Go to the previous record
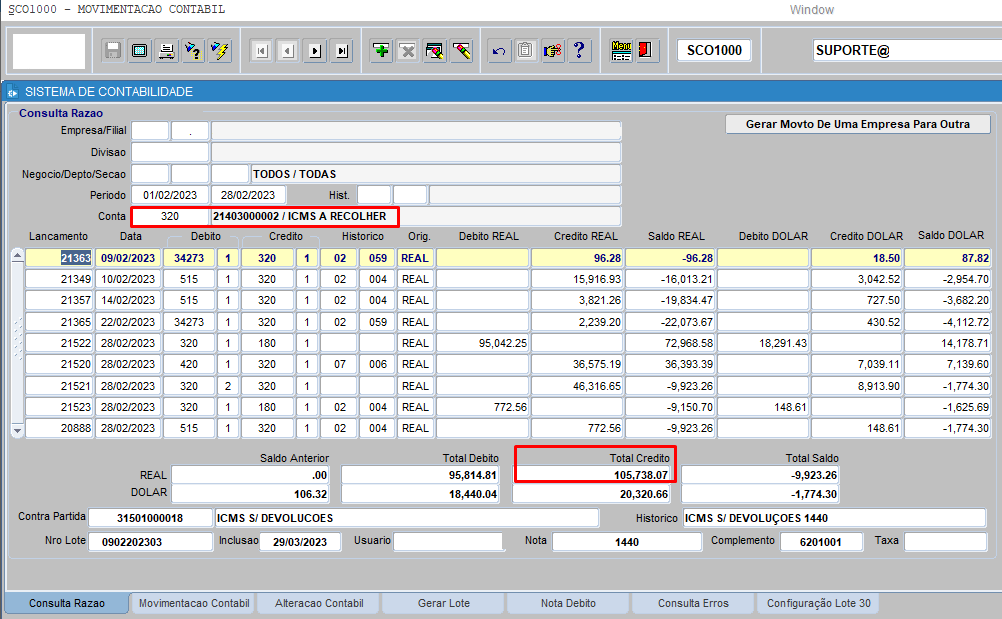The image size is (1002, 619). tap(288, 50)
